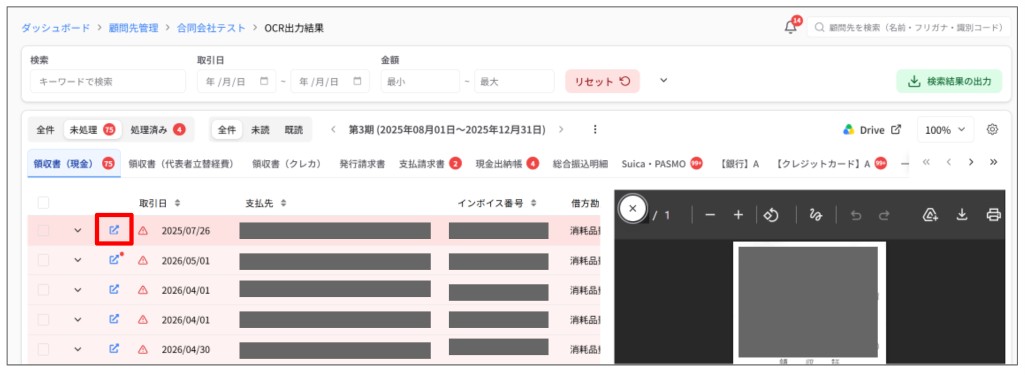Switch to 発行請求書 tab
1025x375 pixels.
362,163
